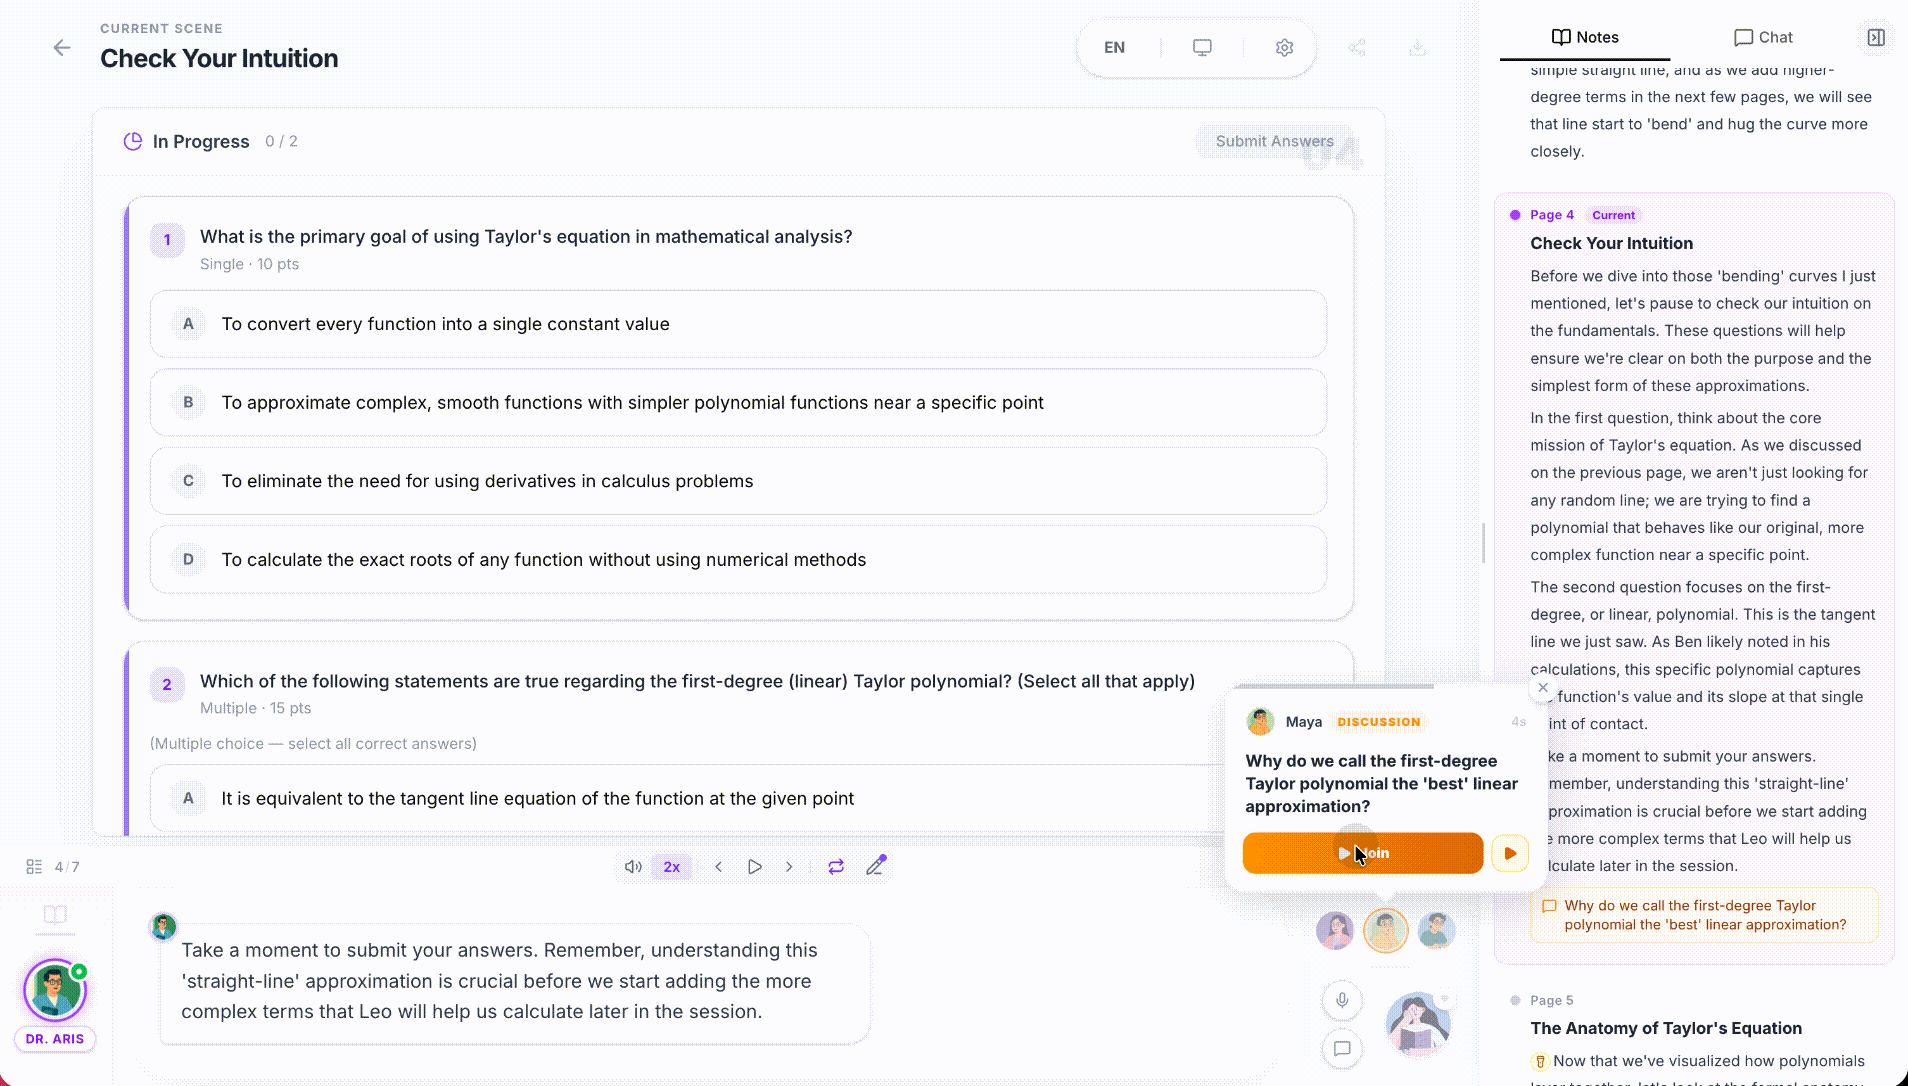This screenshot has width=1908, height=1086.
Task: Click the microphone icon near the avatars
Action: pos(1341,1000)
